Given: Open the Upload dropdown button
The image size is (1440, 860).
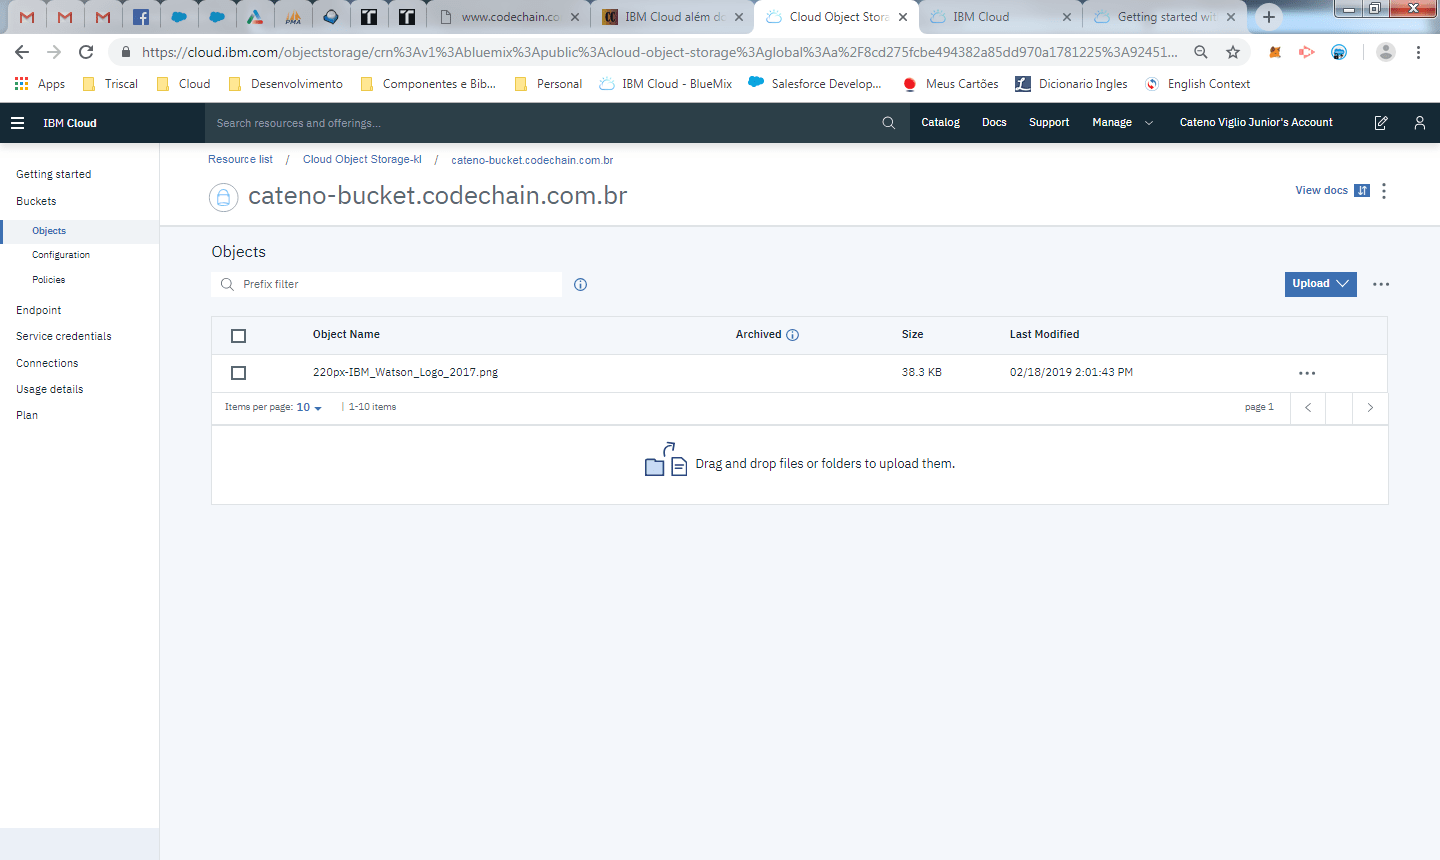Looking at the screenshot, I should (1320, 284).
